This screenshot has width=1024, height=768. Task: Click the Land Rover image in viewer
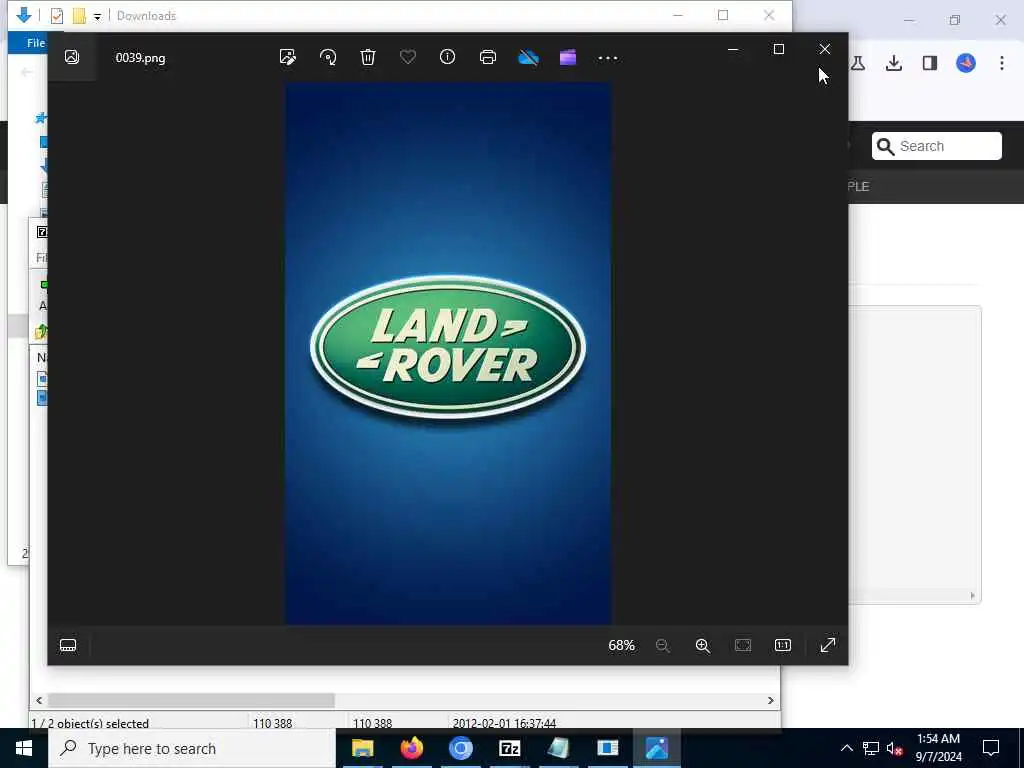448,353
